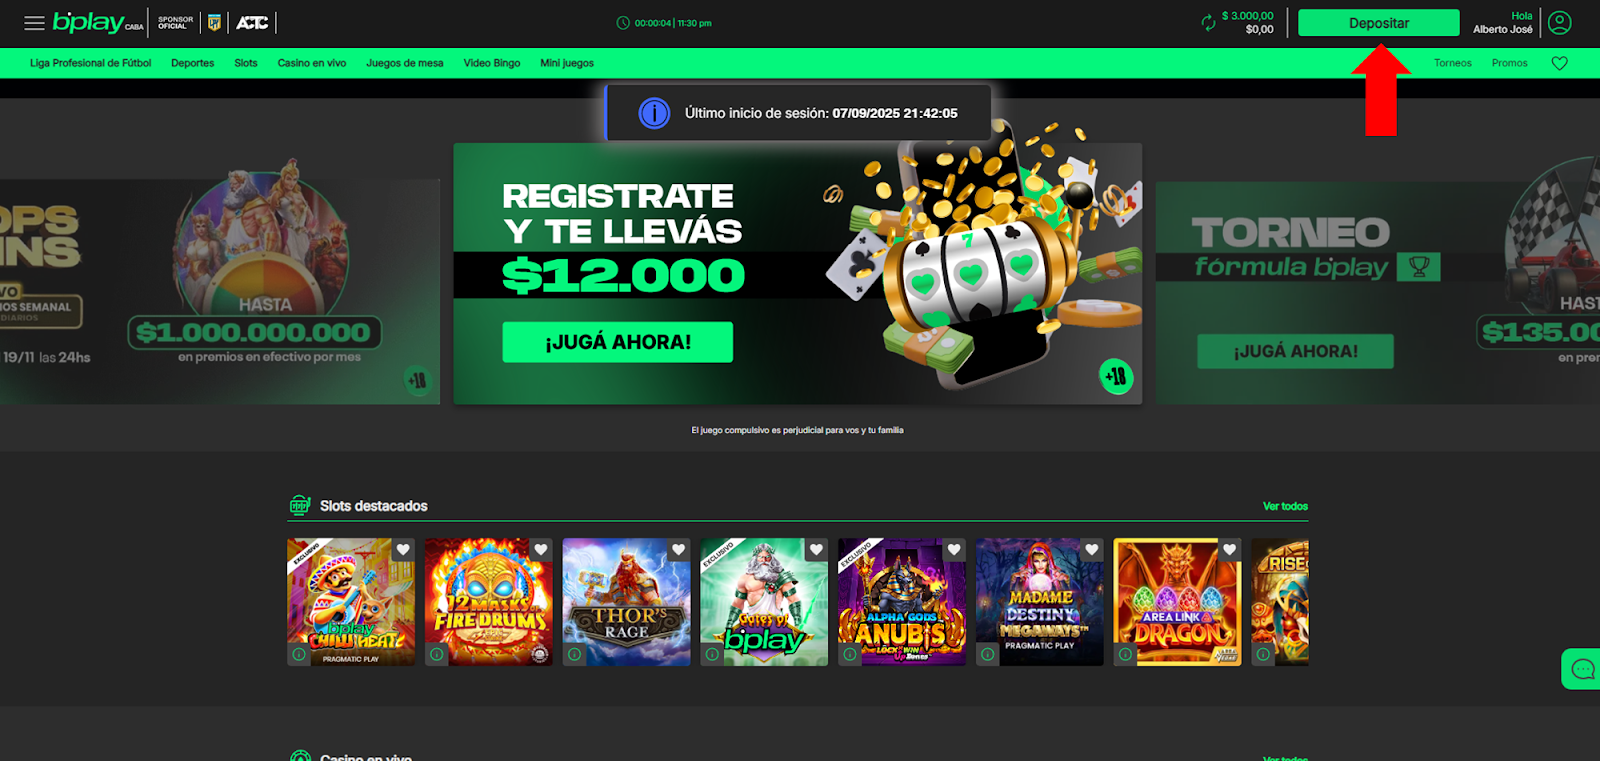Open the Torneos link
This screenshot has height=761, width=1600.
[1452, 63]
